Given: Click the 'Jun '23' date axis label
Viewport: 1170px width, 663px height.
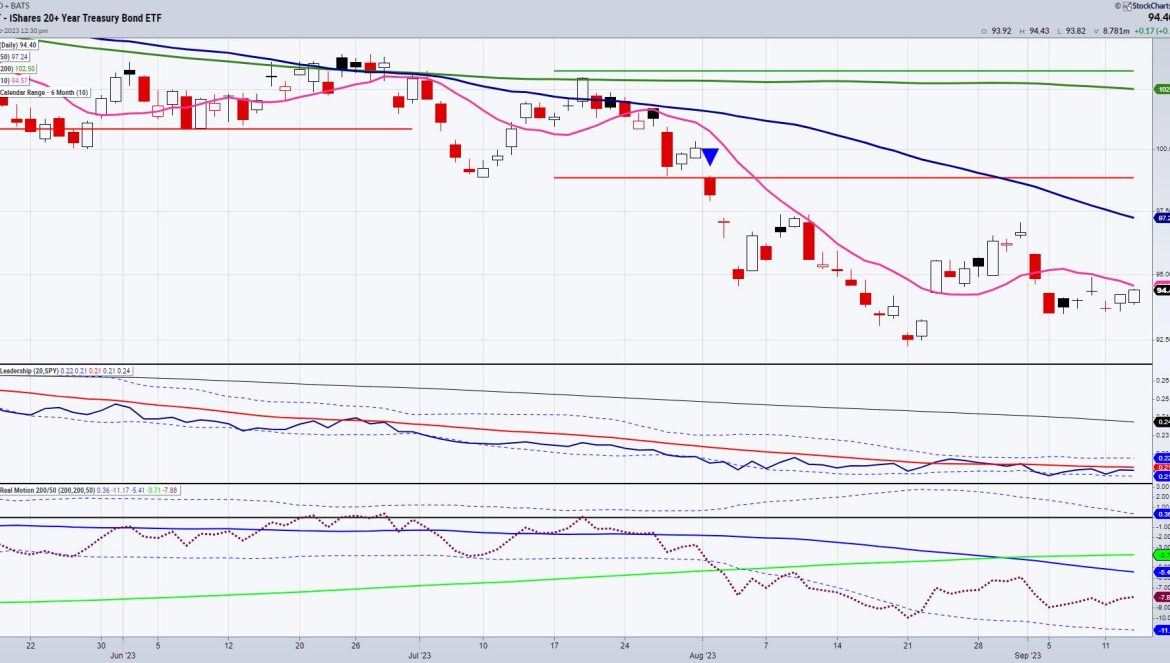Looking at the screenshot, I should [x=122, y=656].
